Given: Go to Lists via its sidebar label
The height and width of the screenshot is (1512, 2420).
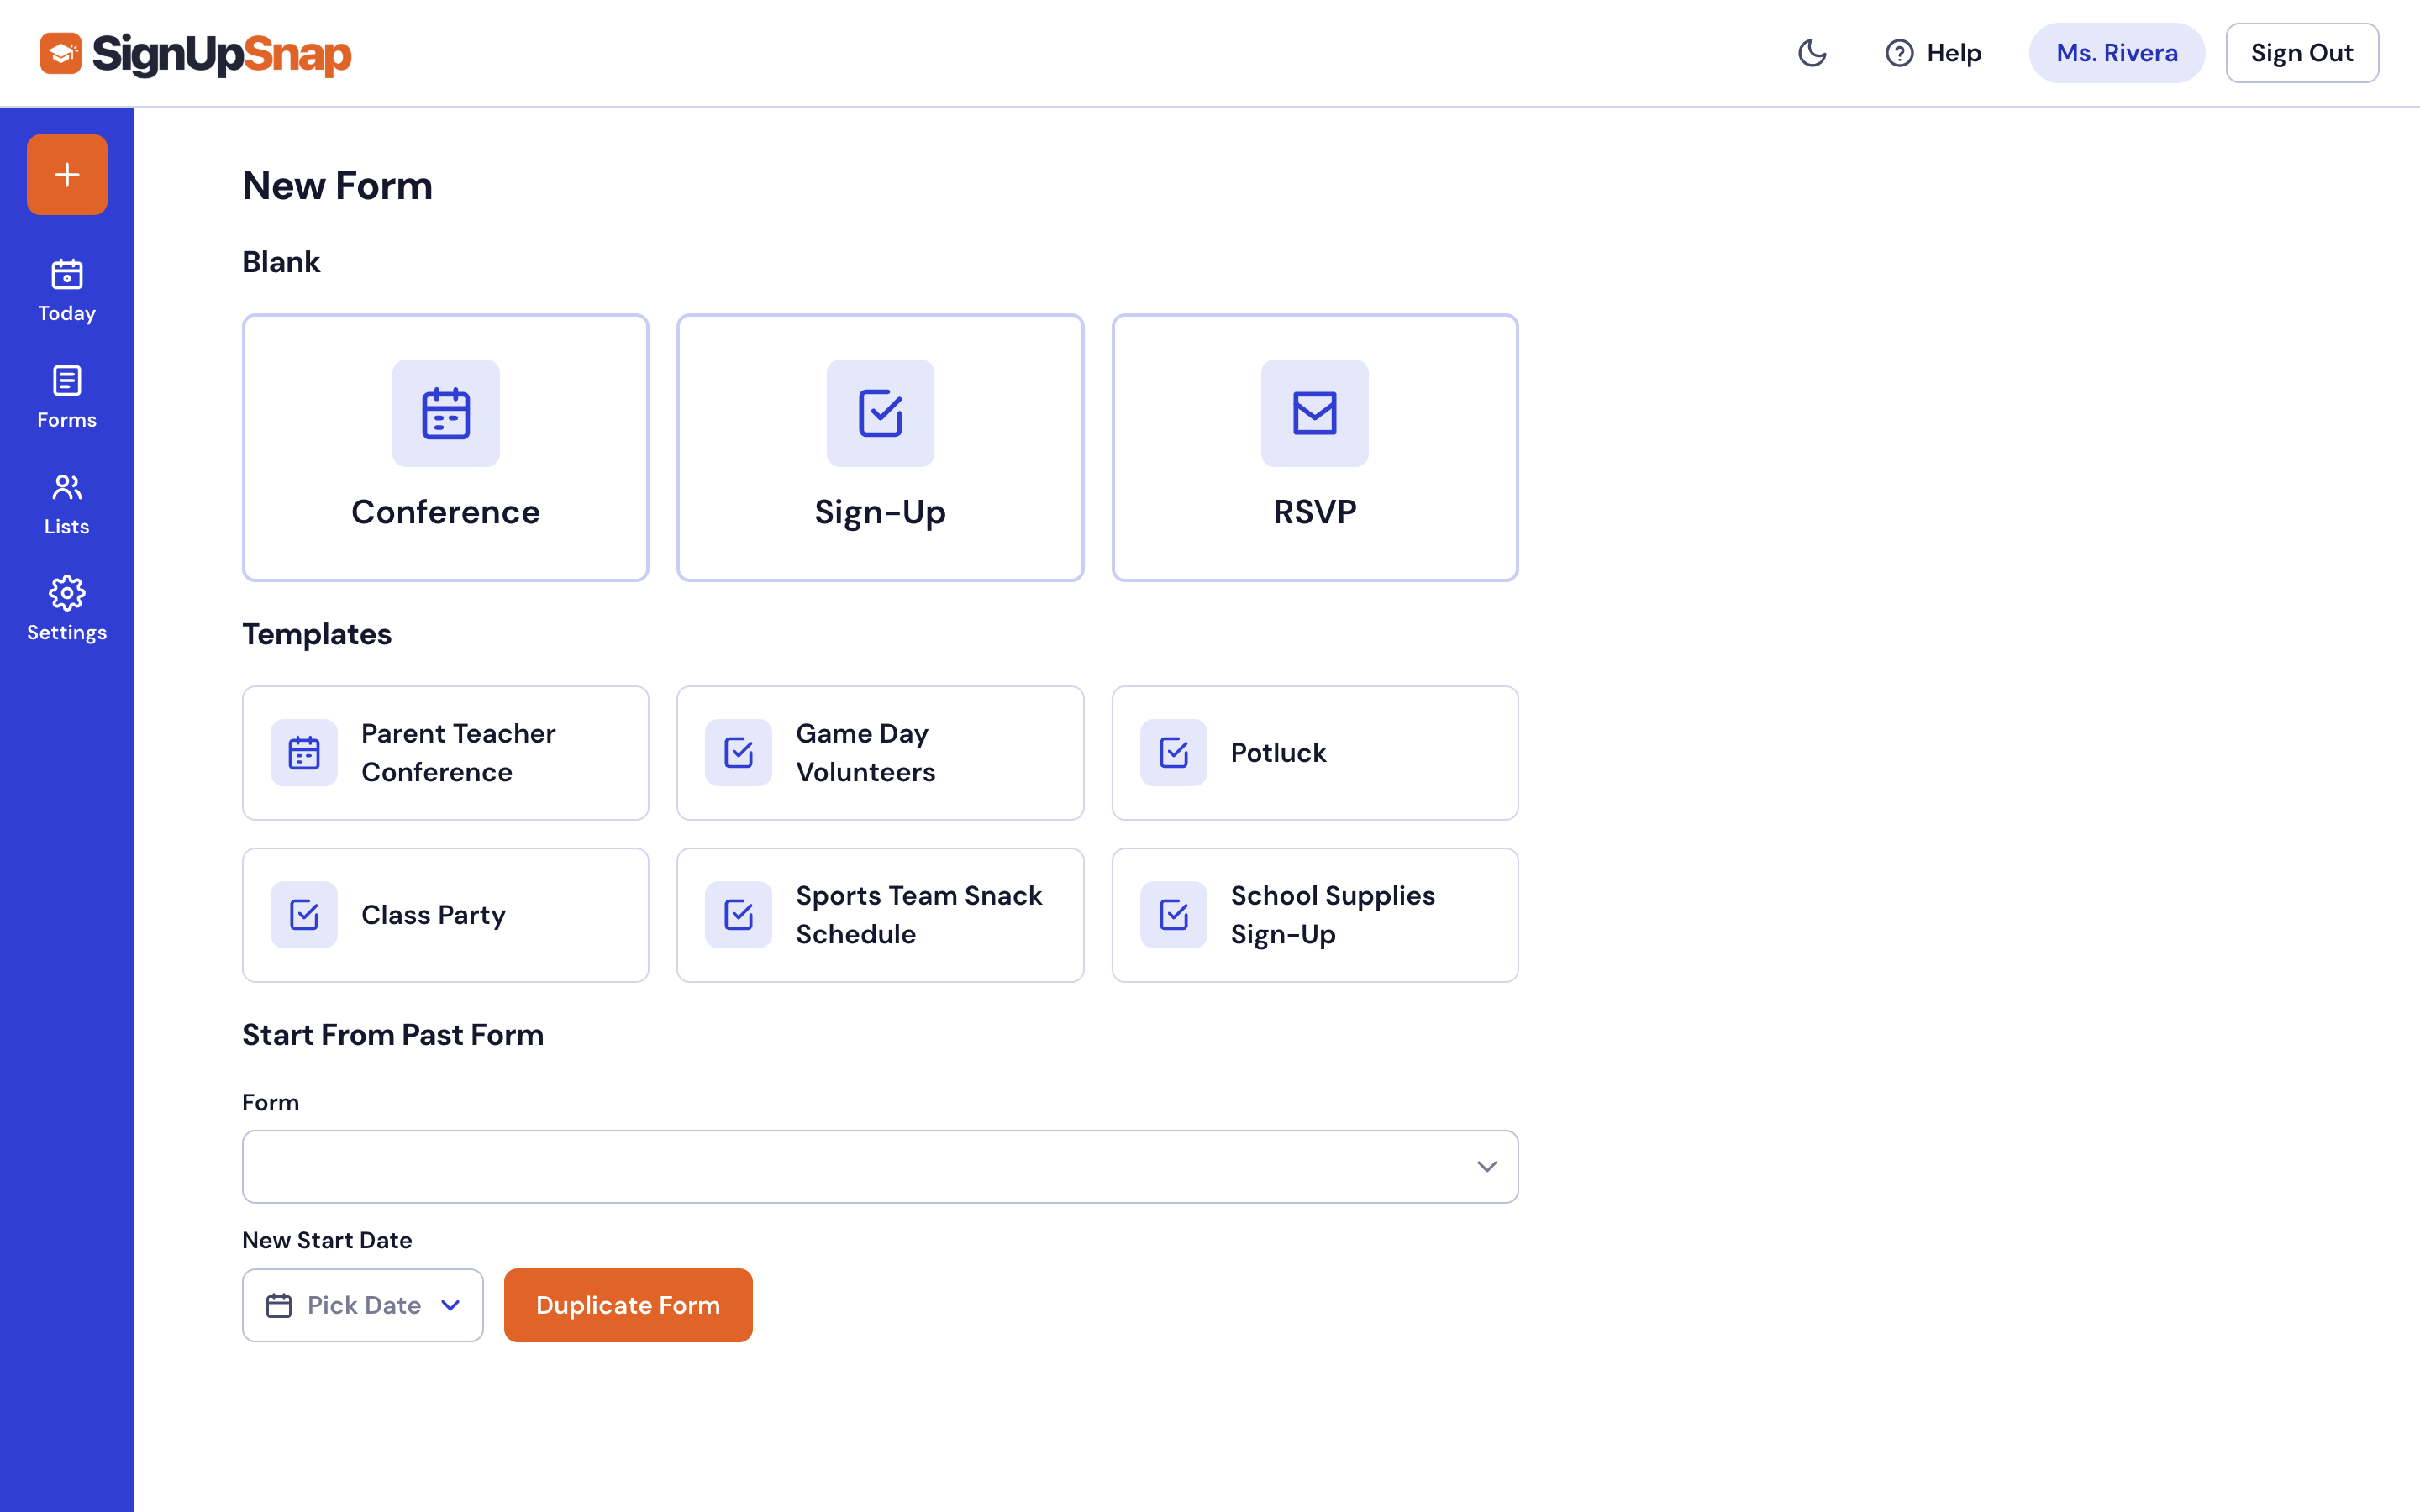Looking at the screenshot, I should tap(67, 526).
